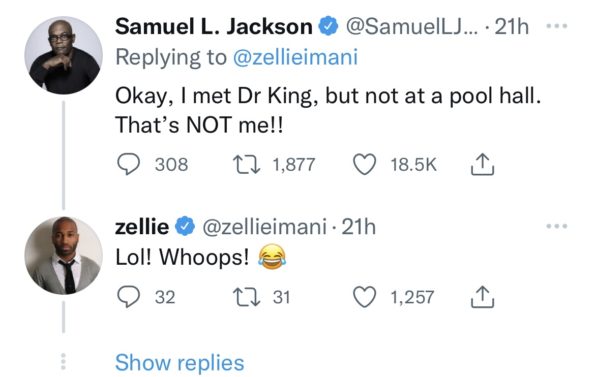Click the verified badge next to zellie
This screenshot has width=595, height=377.
(x=185, y=226)
